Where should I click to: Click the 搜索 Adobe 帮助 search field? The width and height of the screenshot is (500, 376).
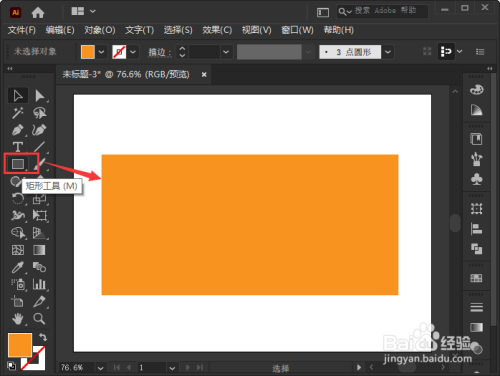tap(382, 11)
